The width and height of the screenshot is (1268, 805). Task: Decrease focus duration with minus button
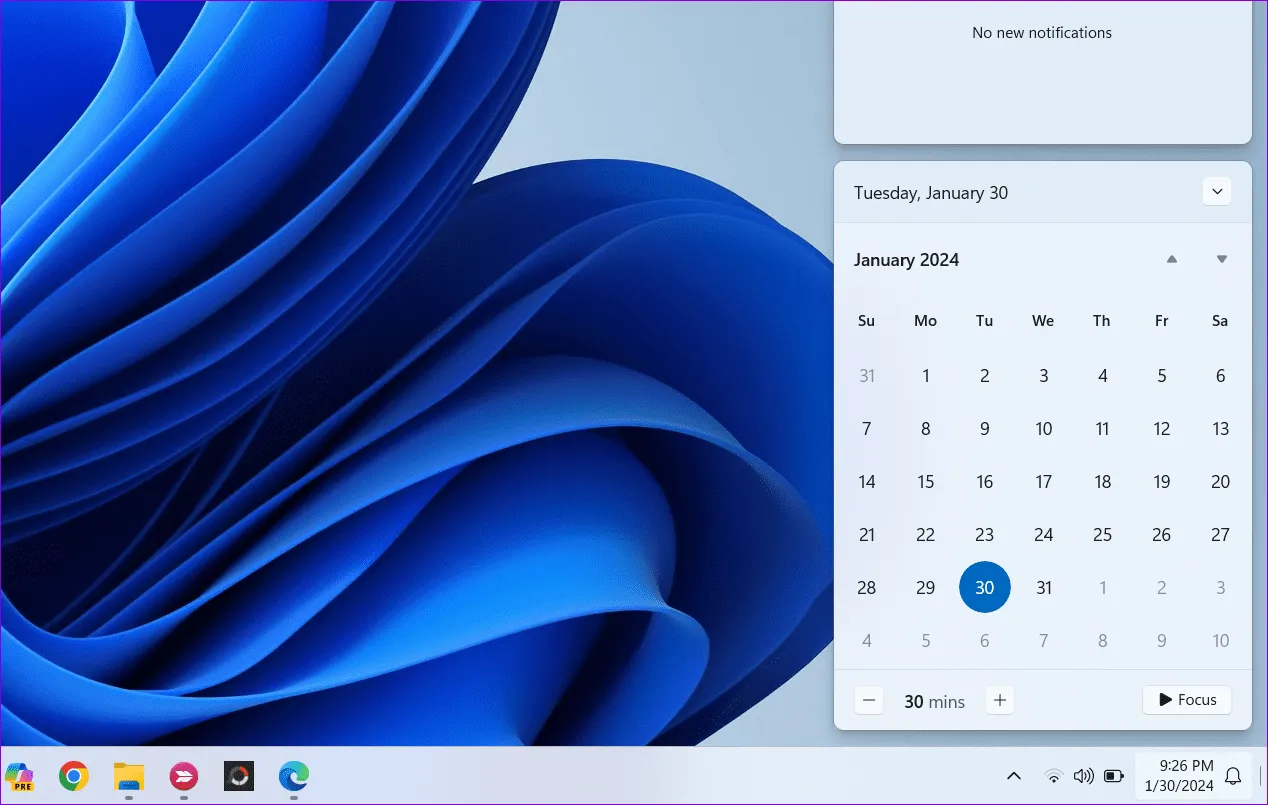click(x=869, y=700)
